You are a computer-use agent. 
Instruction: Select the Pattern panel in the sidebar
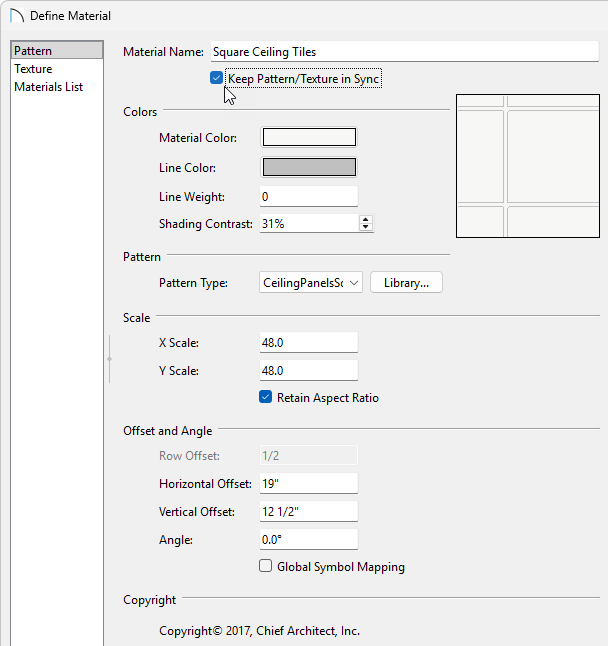point(57,51)
